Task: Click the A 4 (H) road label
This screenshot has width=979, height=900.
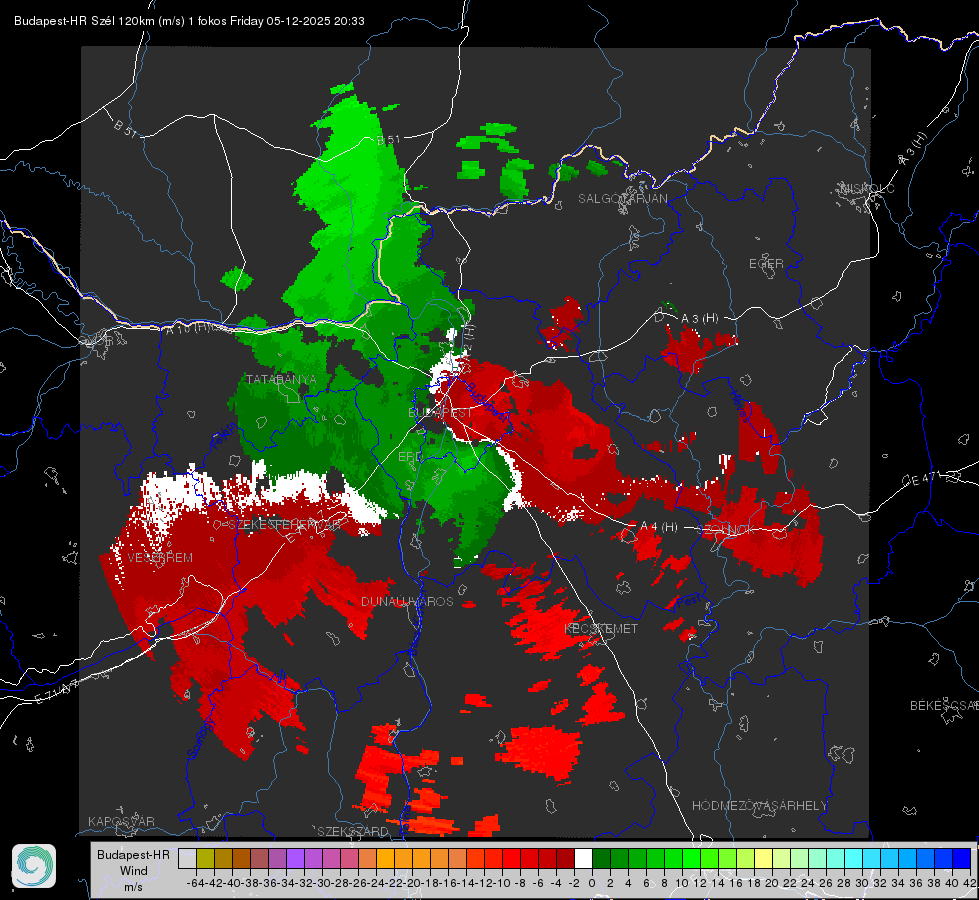Action: coord(659,527)
